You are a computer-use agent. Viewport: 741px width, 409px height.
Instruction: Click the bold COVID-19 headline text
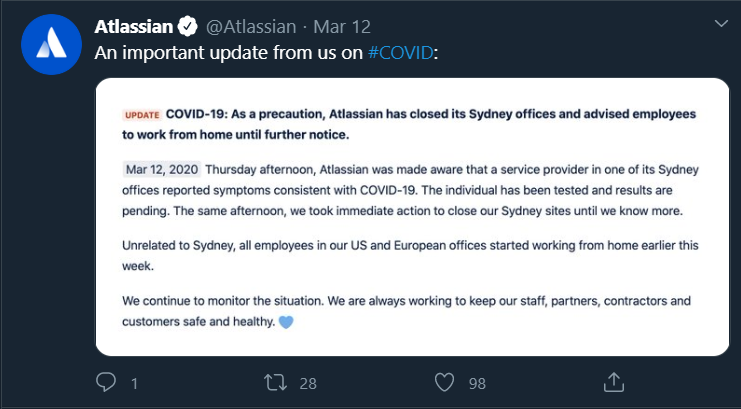tap(409, 124)
